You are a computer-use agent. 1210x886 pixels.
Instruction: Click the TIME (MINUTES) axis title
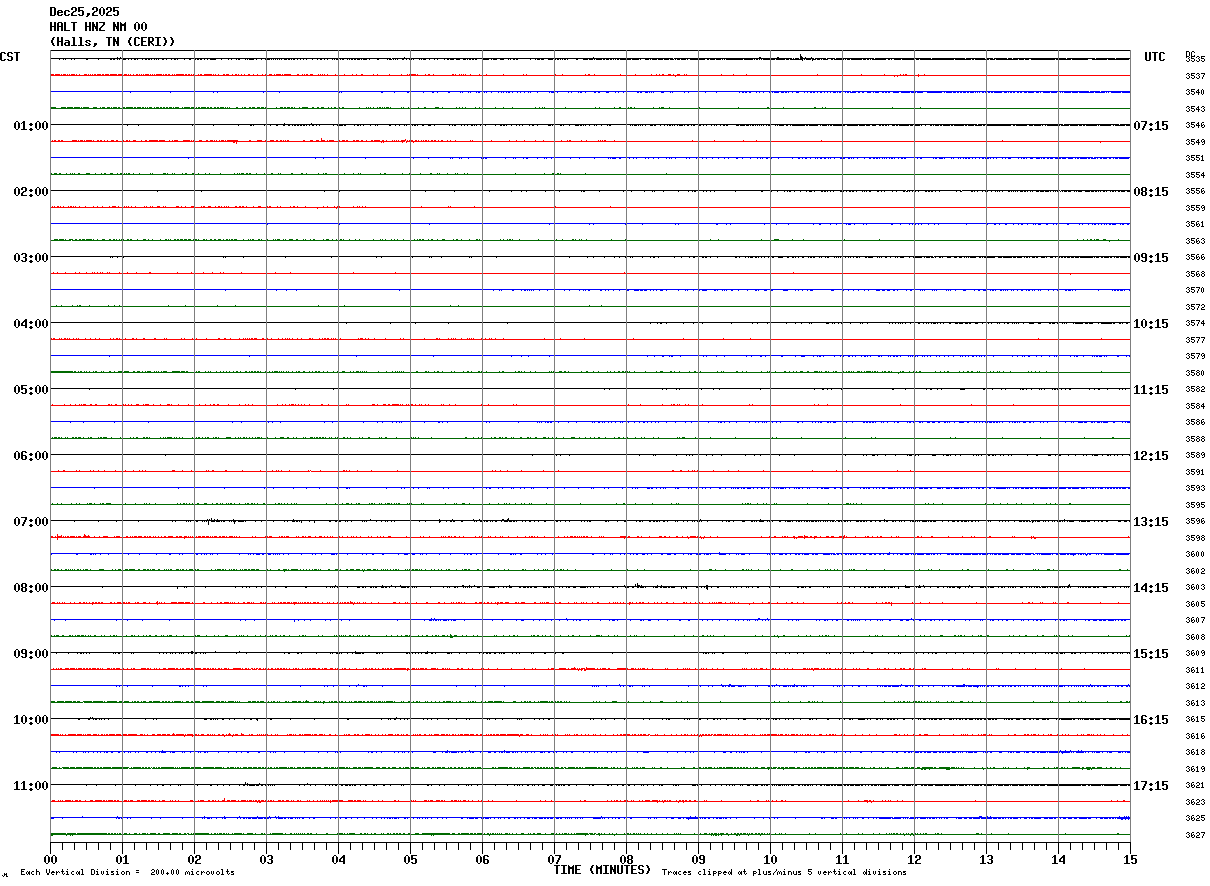[x=602, y=870]
